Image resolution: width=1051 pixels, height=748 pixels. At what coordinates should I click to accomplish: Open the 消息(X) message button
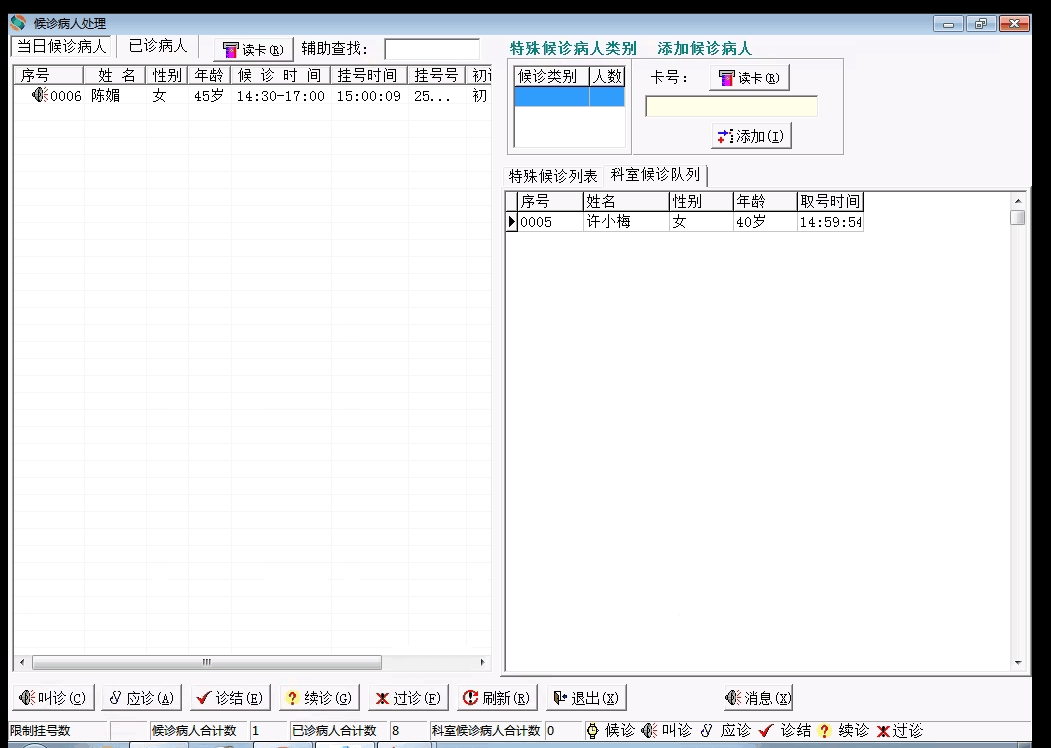758,698
